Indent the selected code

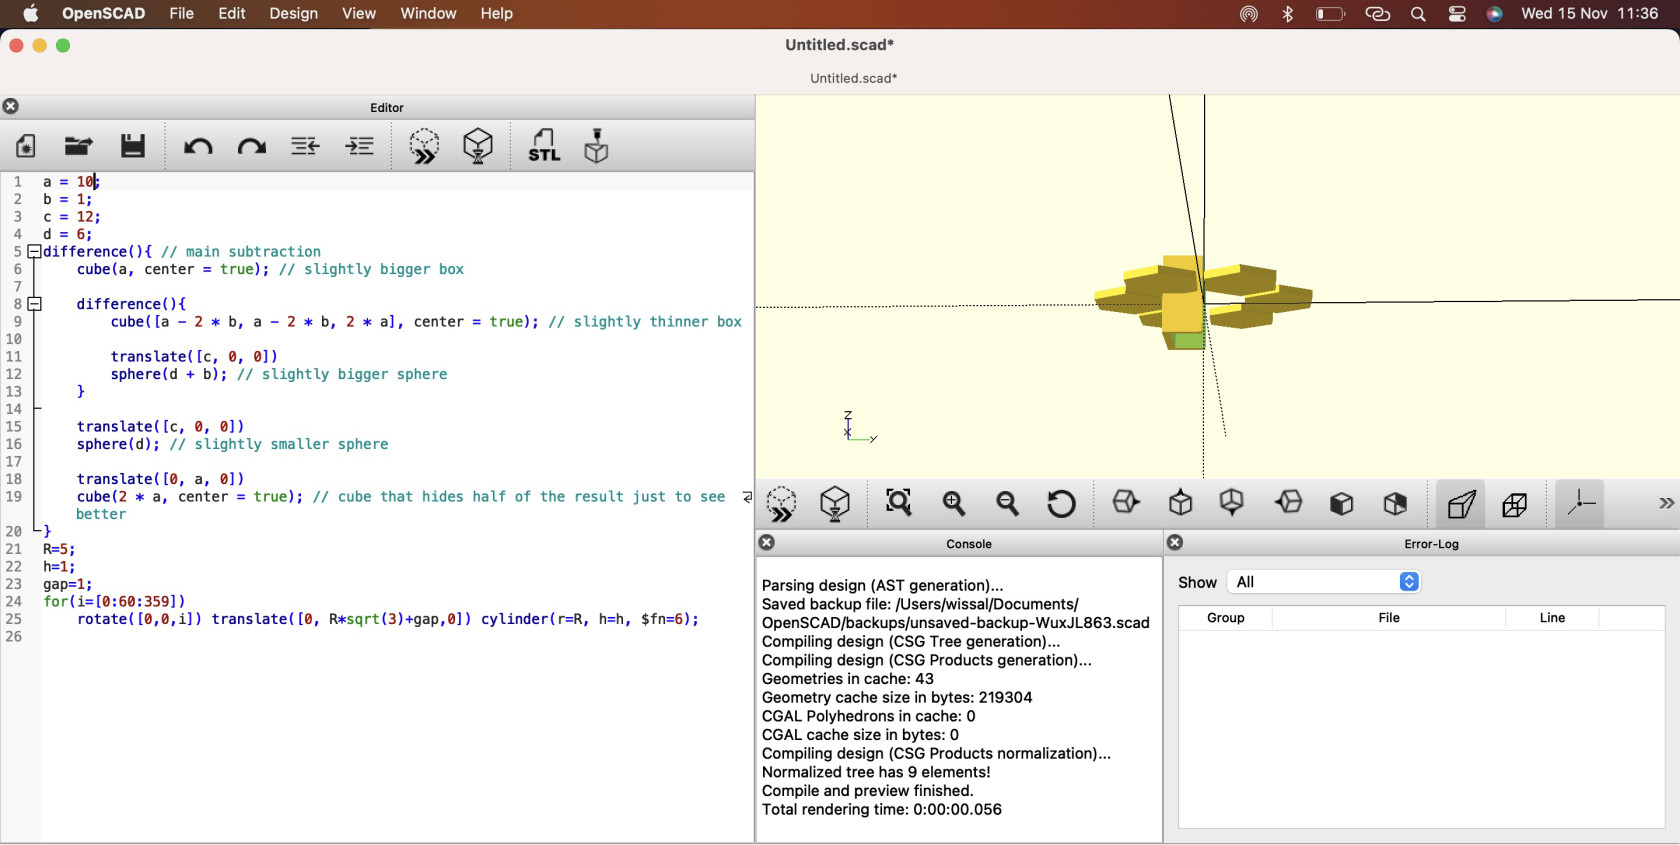tap(360, 147)
